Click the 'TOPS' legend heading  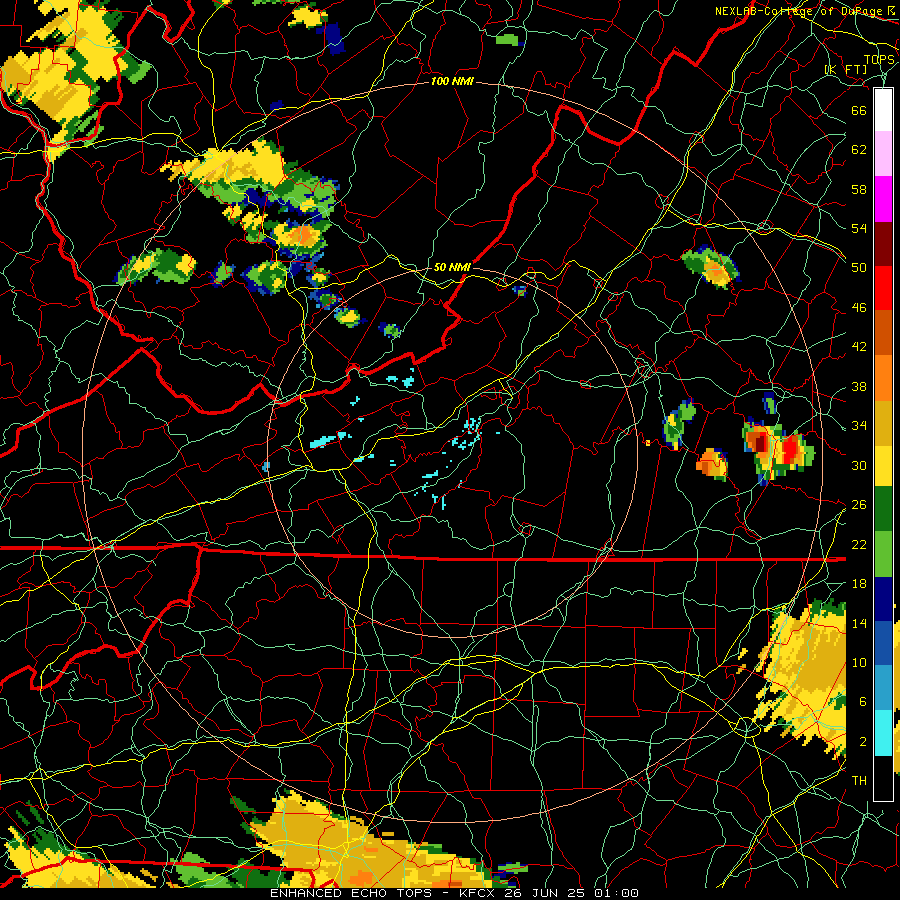pyautogui.click(x=879, y=60)
